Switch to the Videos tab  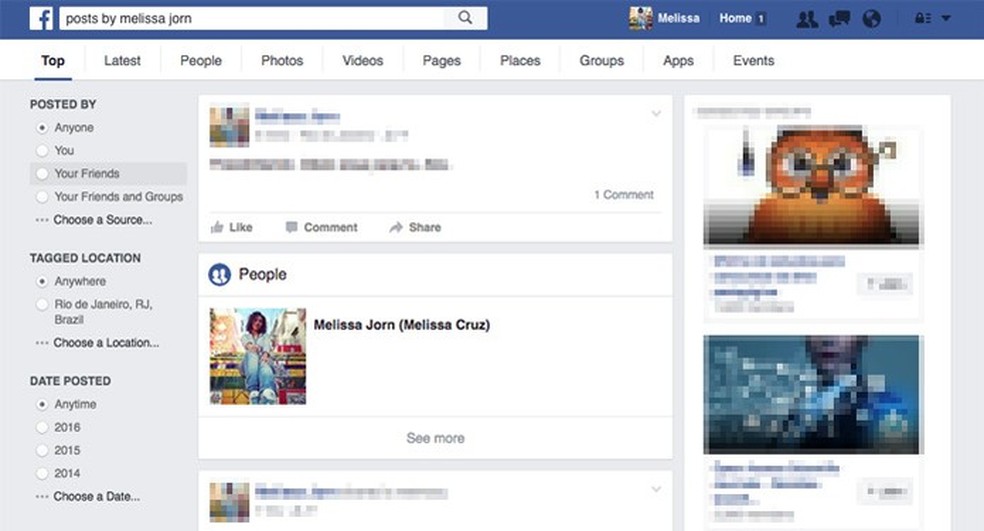tap(363, 61)
